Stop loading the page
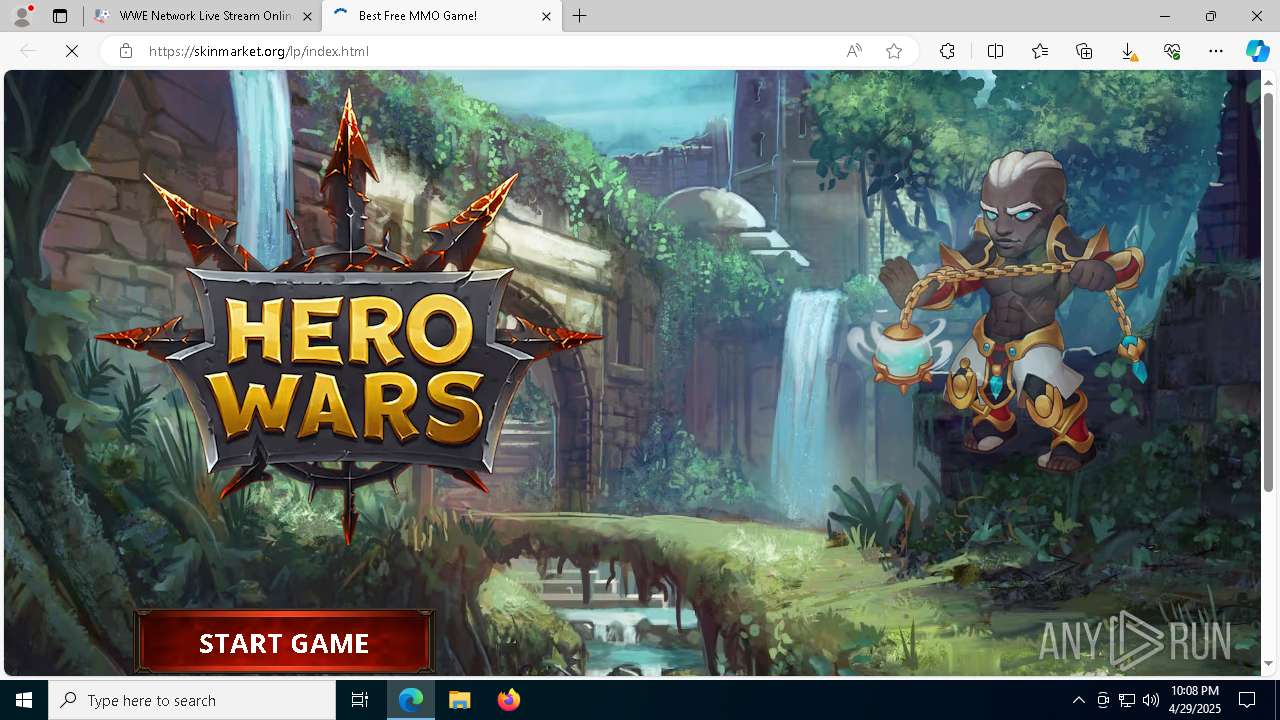Image resolution: width=1280 pixels, height=720 pixels. pos(72,51)
